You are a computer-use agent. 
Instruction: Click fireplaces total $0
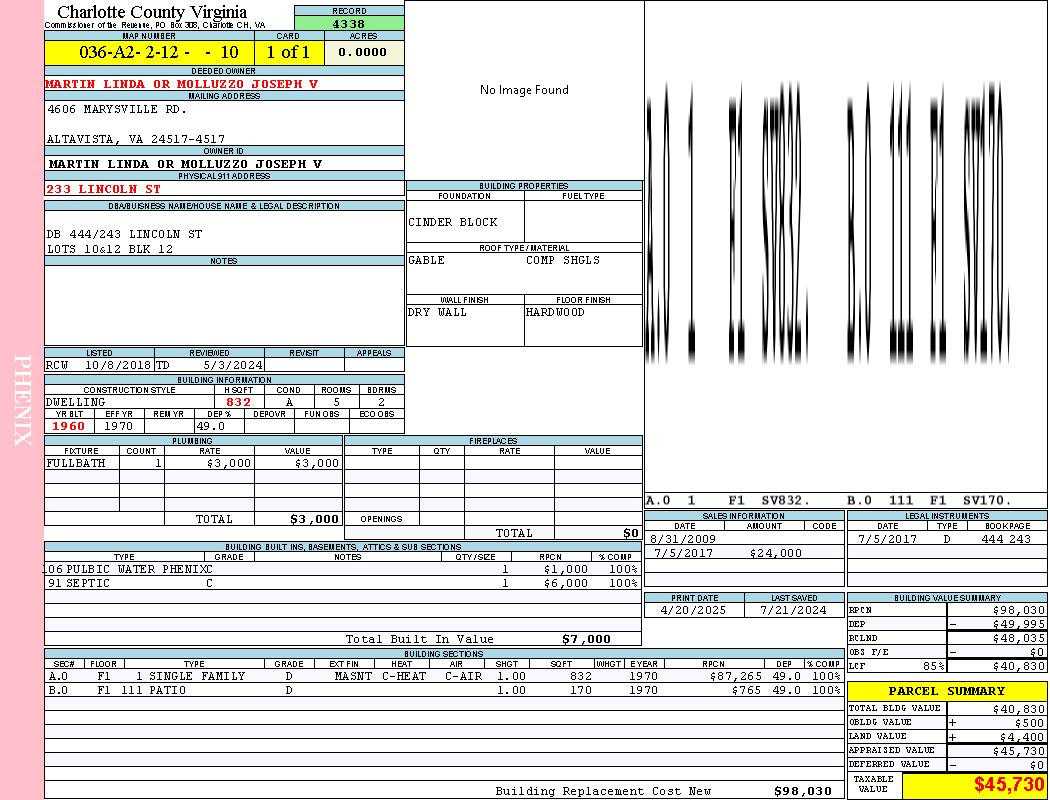click(x=631, y=533)
